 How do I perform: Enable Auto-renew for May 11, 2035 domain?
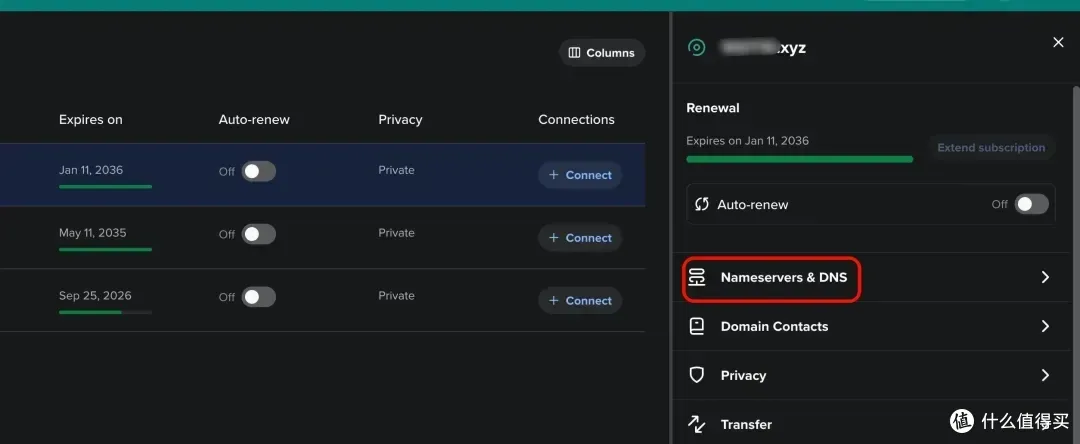pyautogui.click(x=258, y=234)
